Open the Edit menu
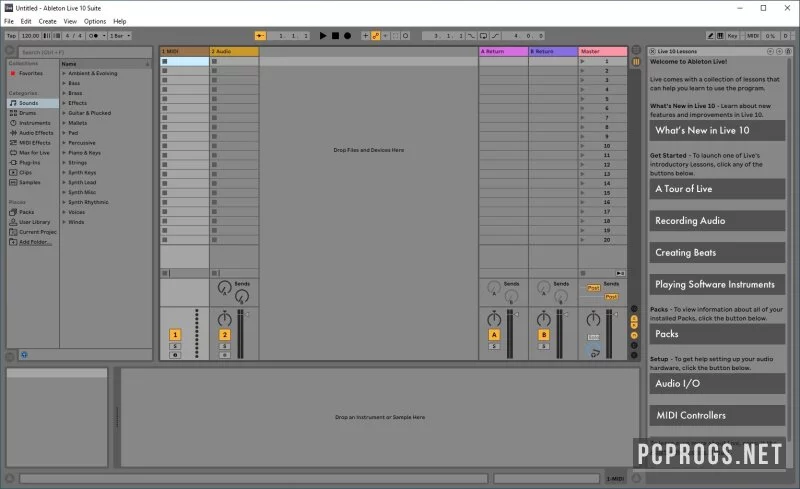This screenshot has width=800, height=489. click(x=26, y=21)
